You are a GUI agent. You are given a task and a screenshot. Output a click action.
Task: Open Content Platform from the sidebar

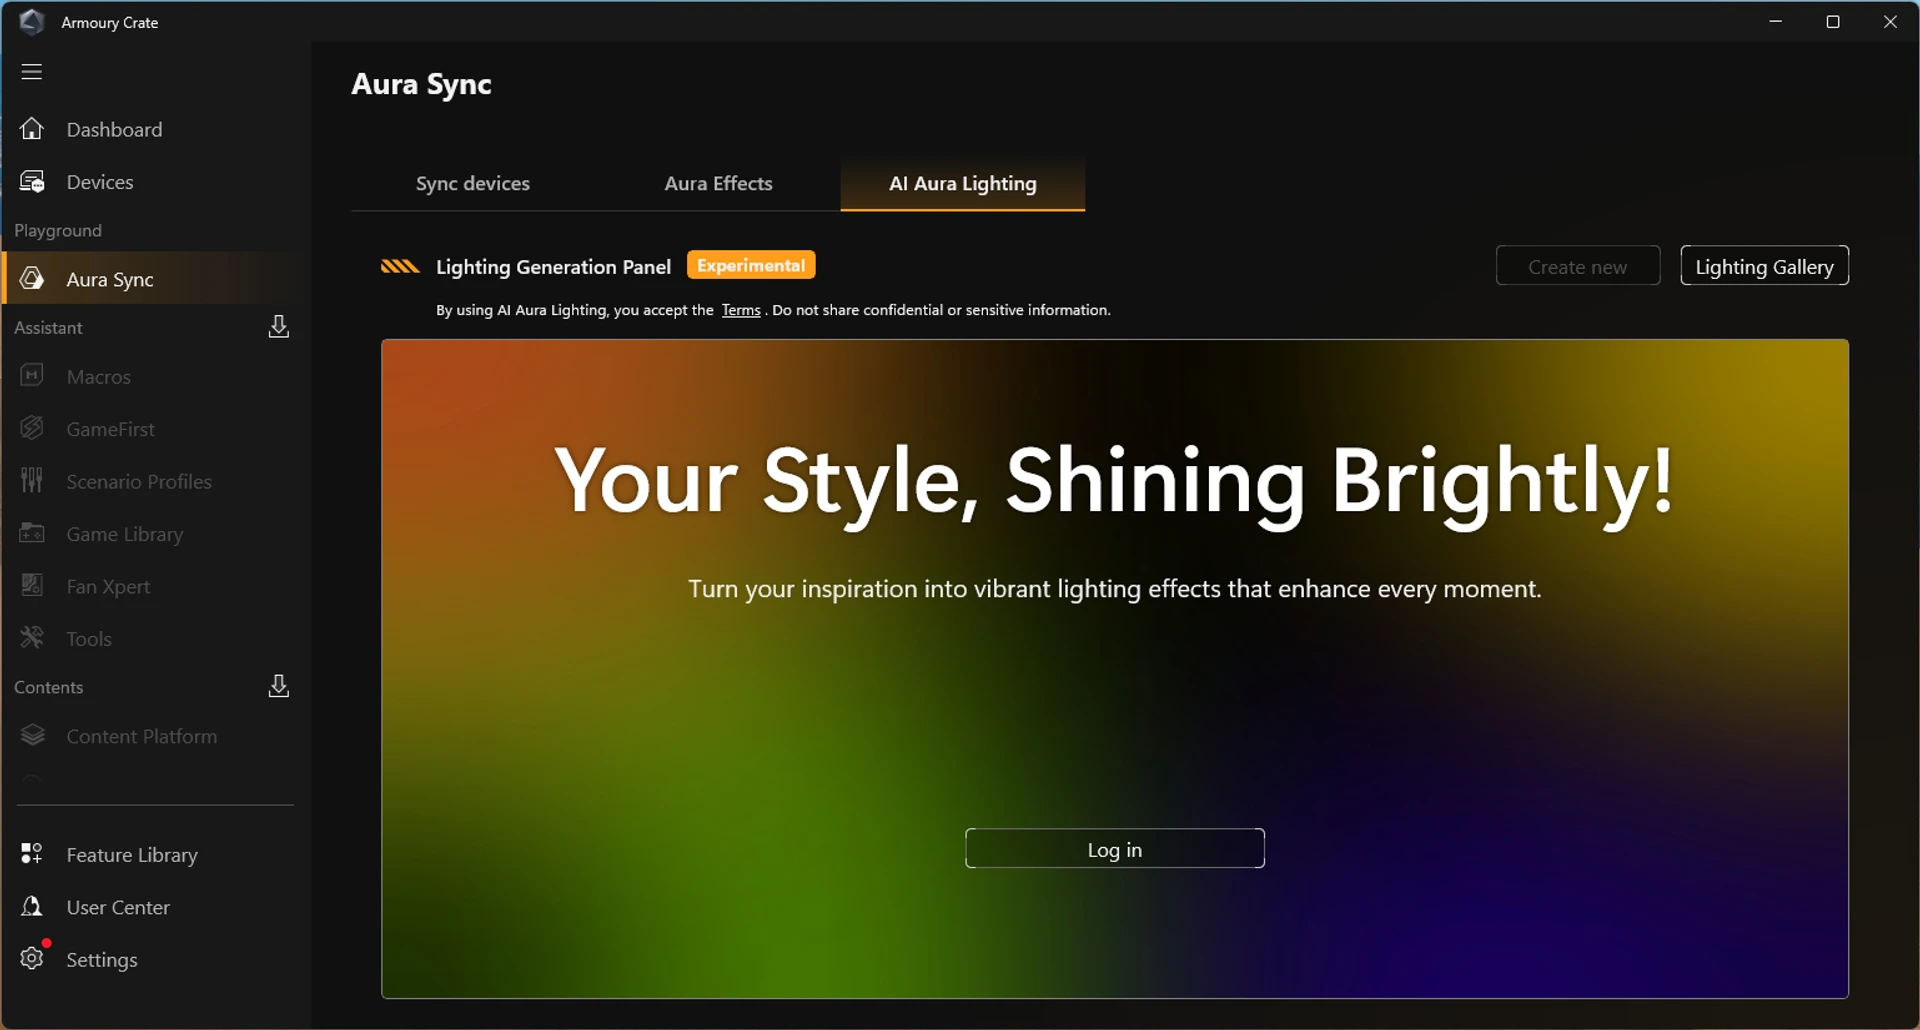(x=155, y=736)
